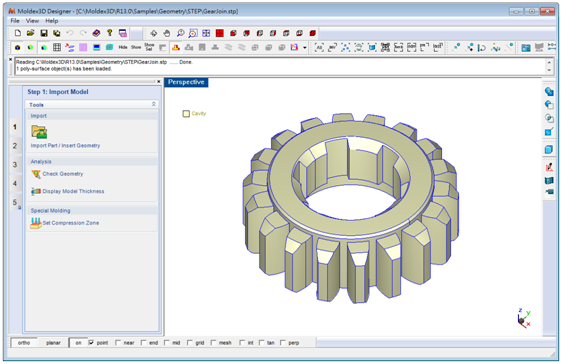Image resolution: width=562 pixels, height=364 pixels.
Task: Enable the grid snap checkbox
Action: point(190,343)
